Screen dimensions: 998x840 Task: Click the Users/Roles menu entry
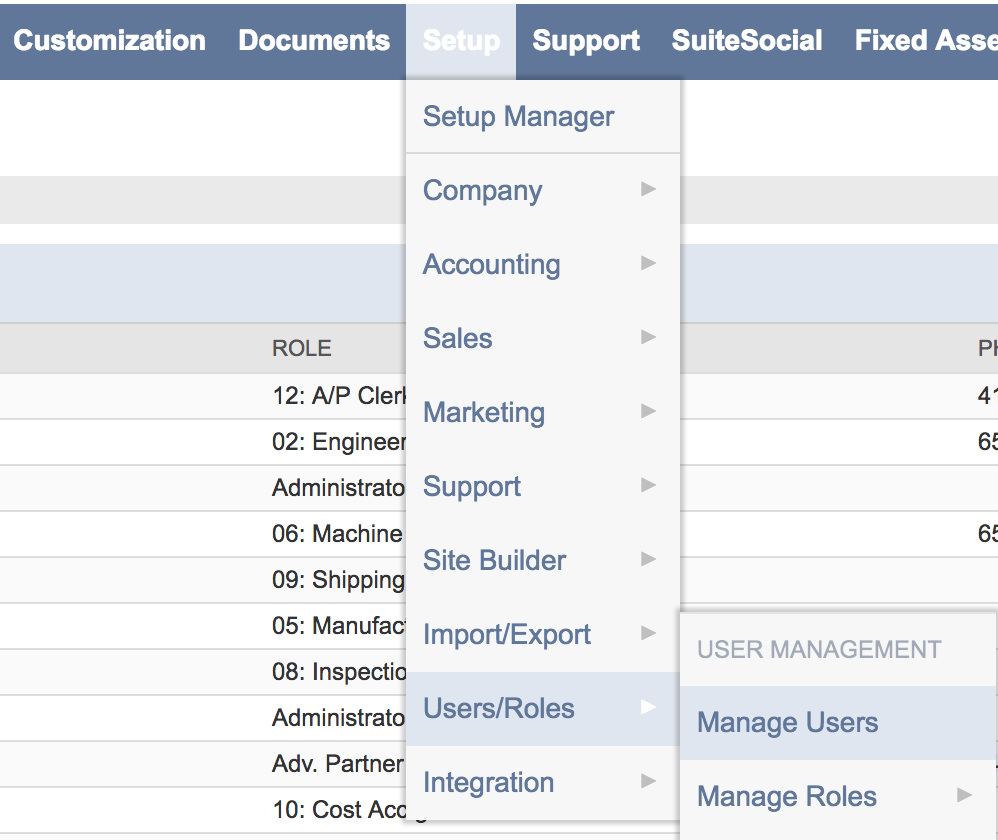[x=499, y=709]
